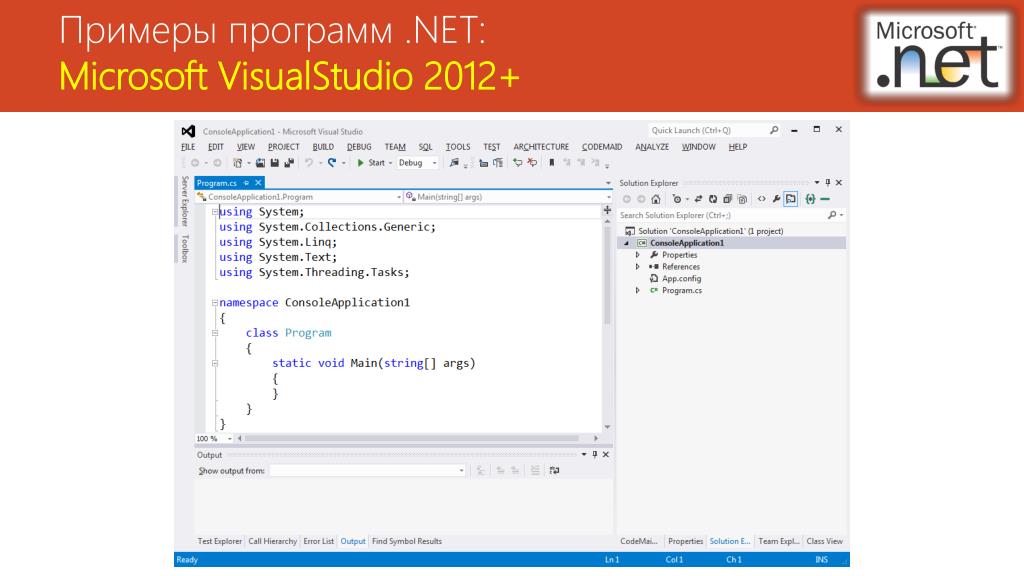The image size is (1024, 576).
Task: Click Sync with Active Document icon
Action: coord(698,199)
